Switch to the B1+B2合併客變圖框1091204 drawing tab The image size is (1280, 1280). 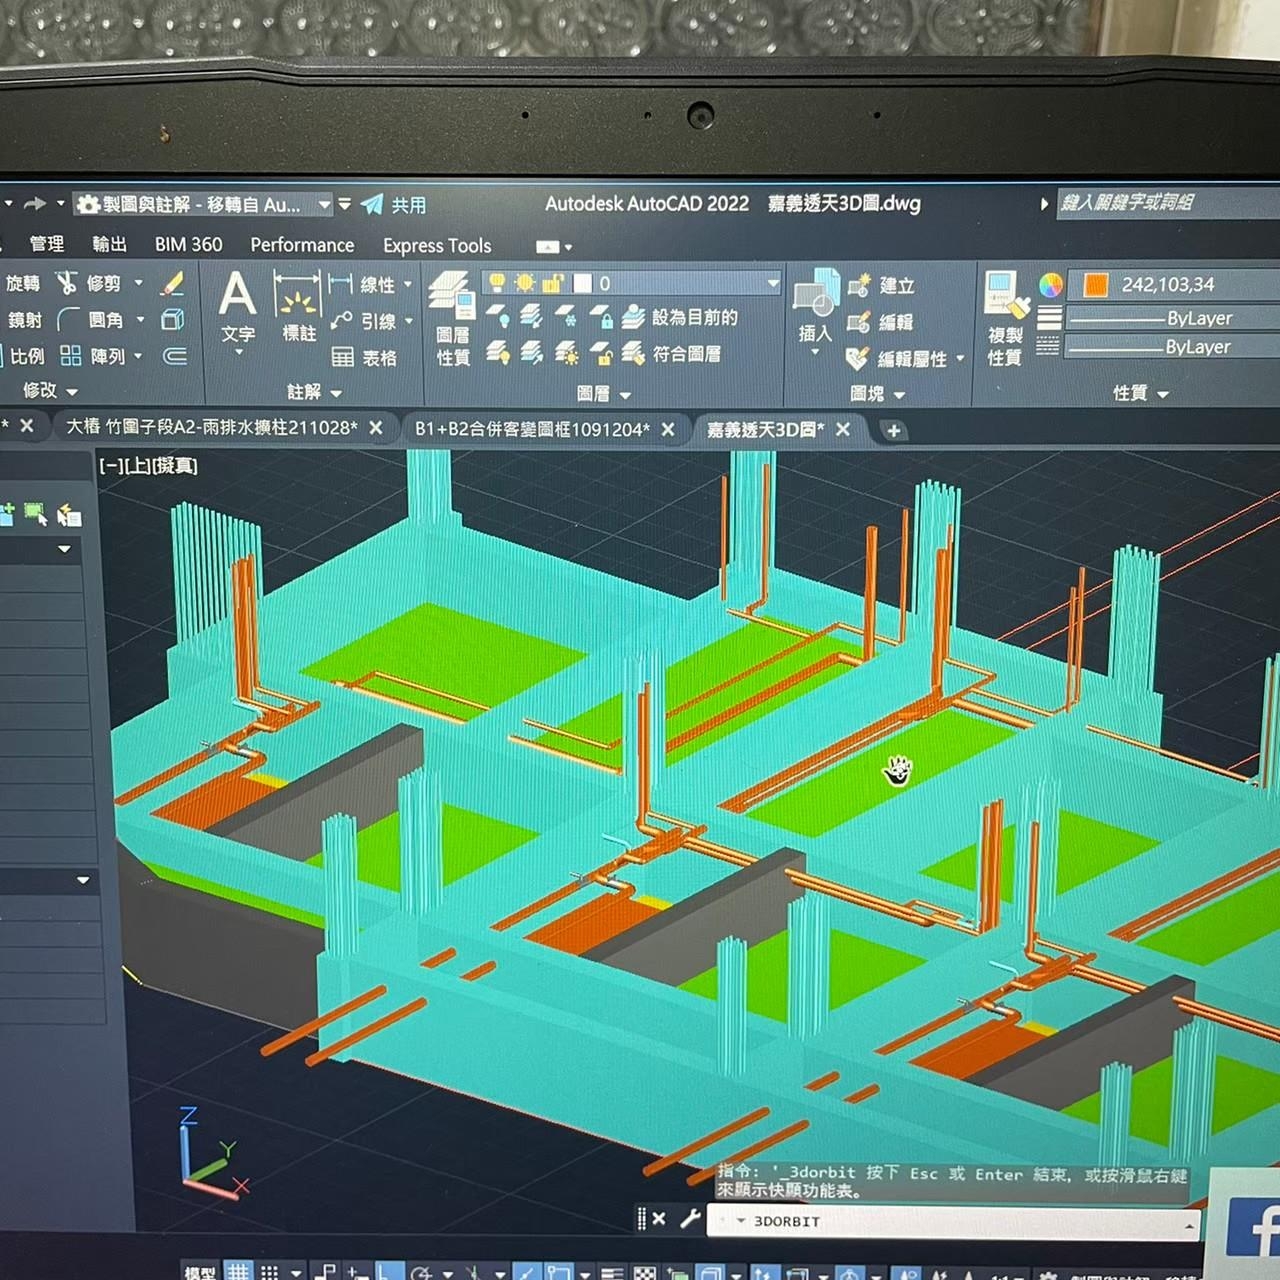(532, 429)
